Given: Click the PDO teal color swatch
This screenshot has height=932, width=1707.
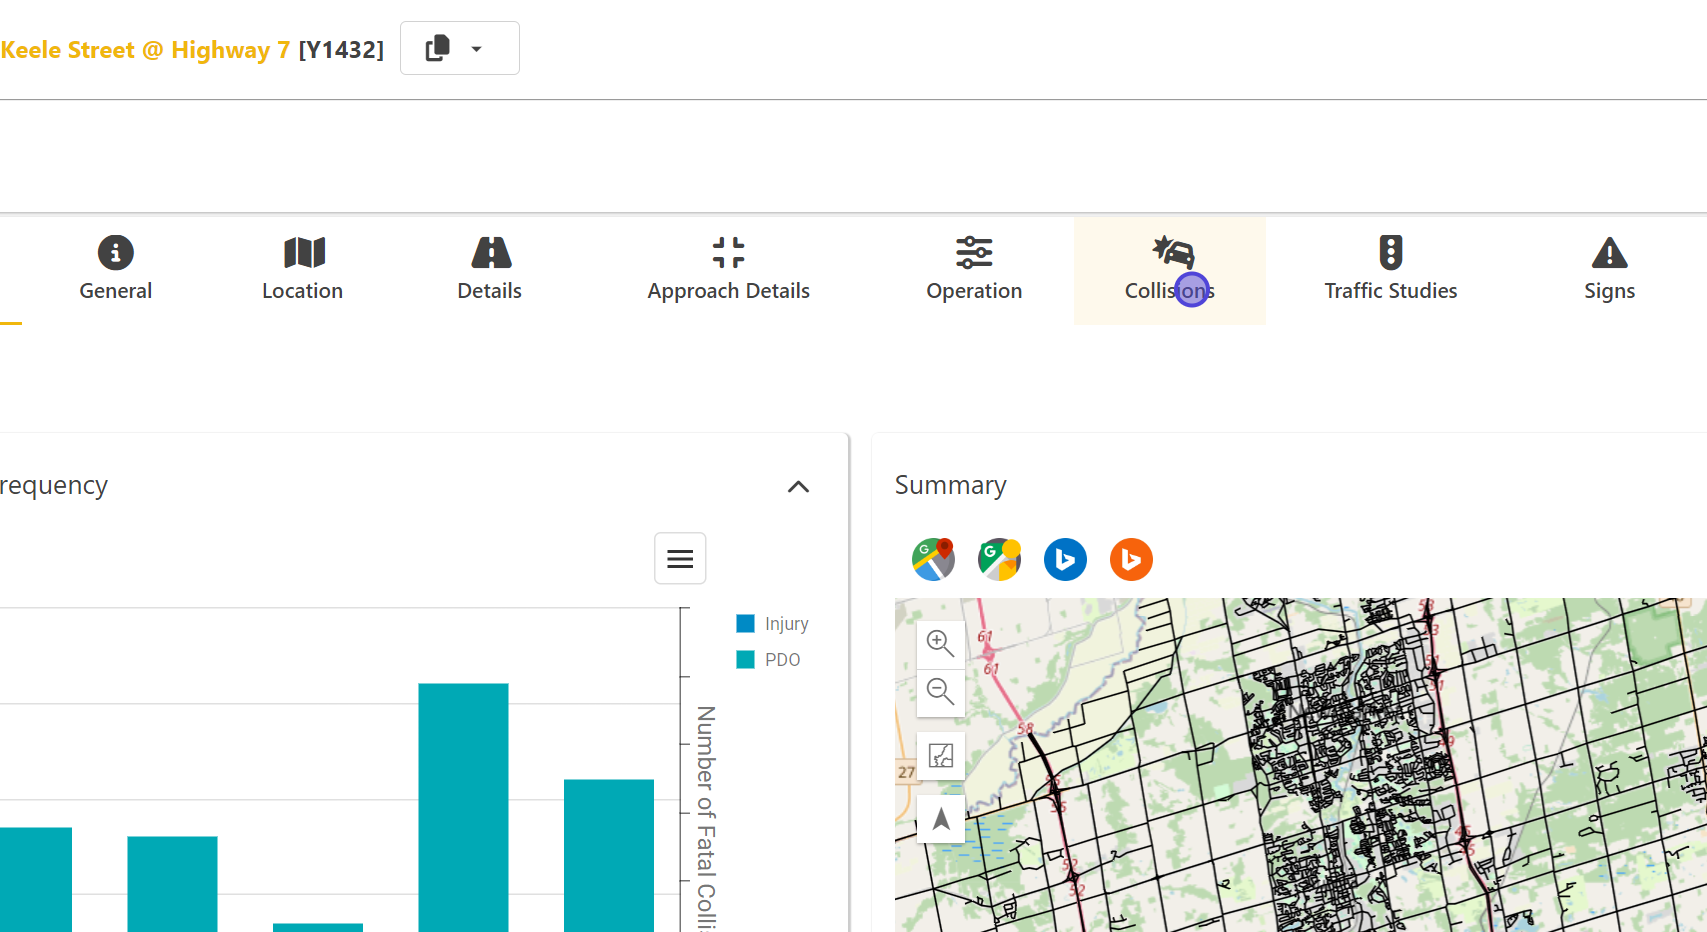Looking at the screenshot, I should pos(745,660).
